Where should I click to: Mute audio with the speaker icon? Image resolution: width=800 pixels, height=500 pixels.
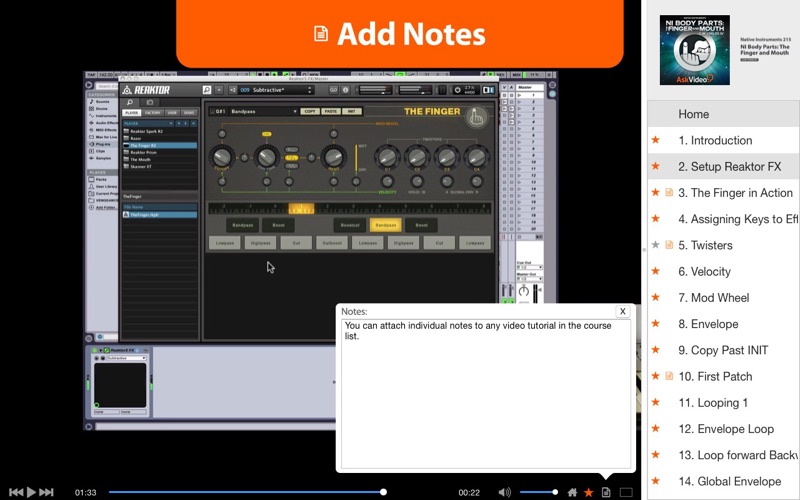(x=504, y=492)
